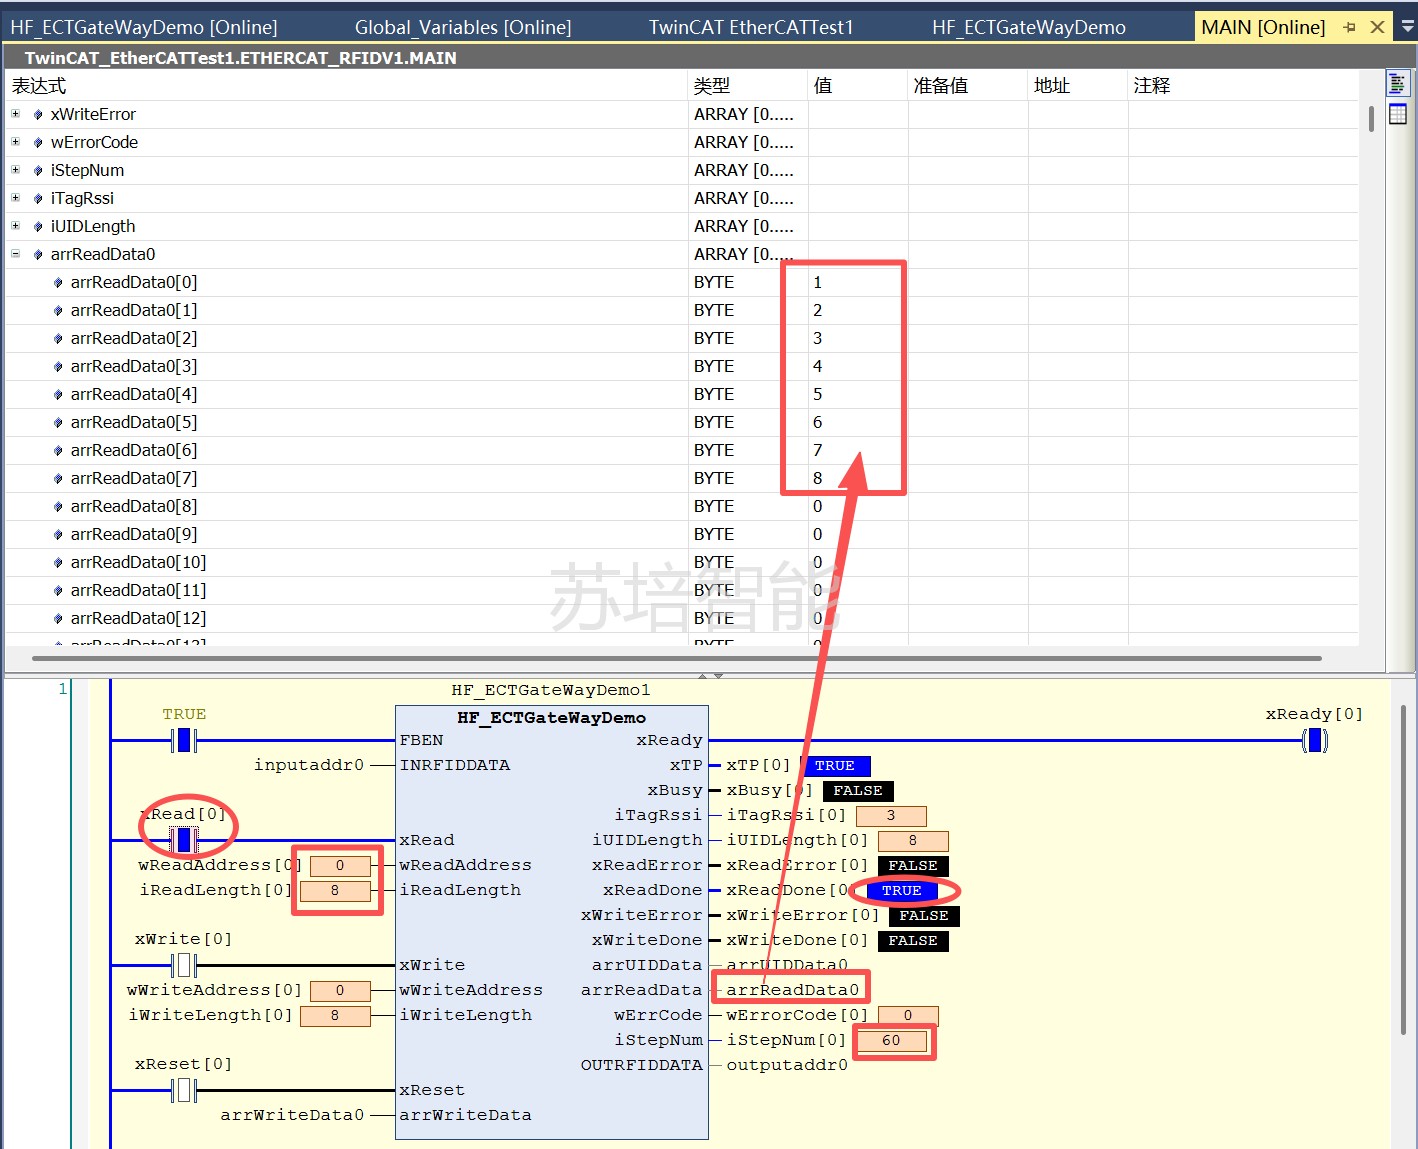Click the declaration list vertical scrollbar thumb
The height and width of the screenshot is (1149, 1418).
click(1370, 118)
